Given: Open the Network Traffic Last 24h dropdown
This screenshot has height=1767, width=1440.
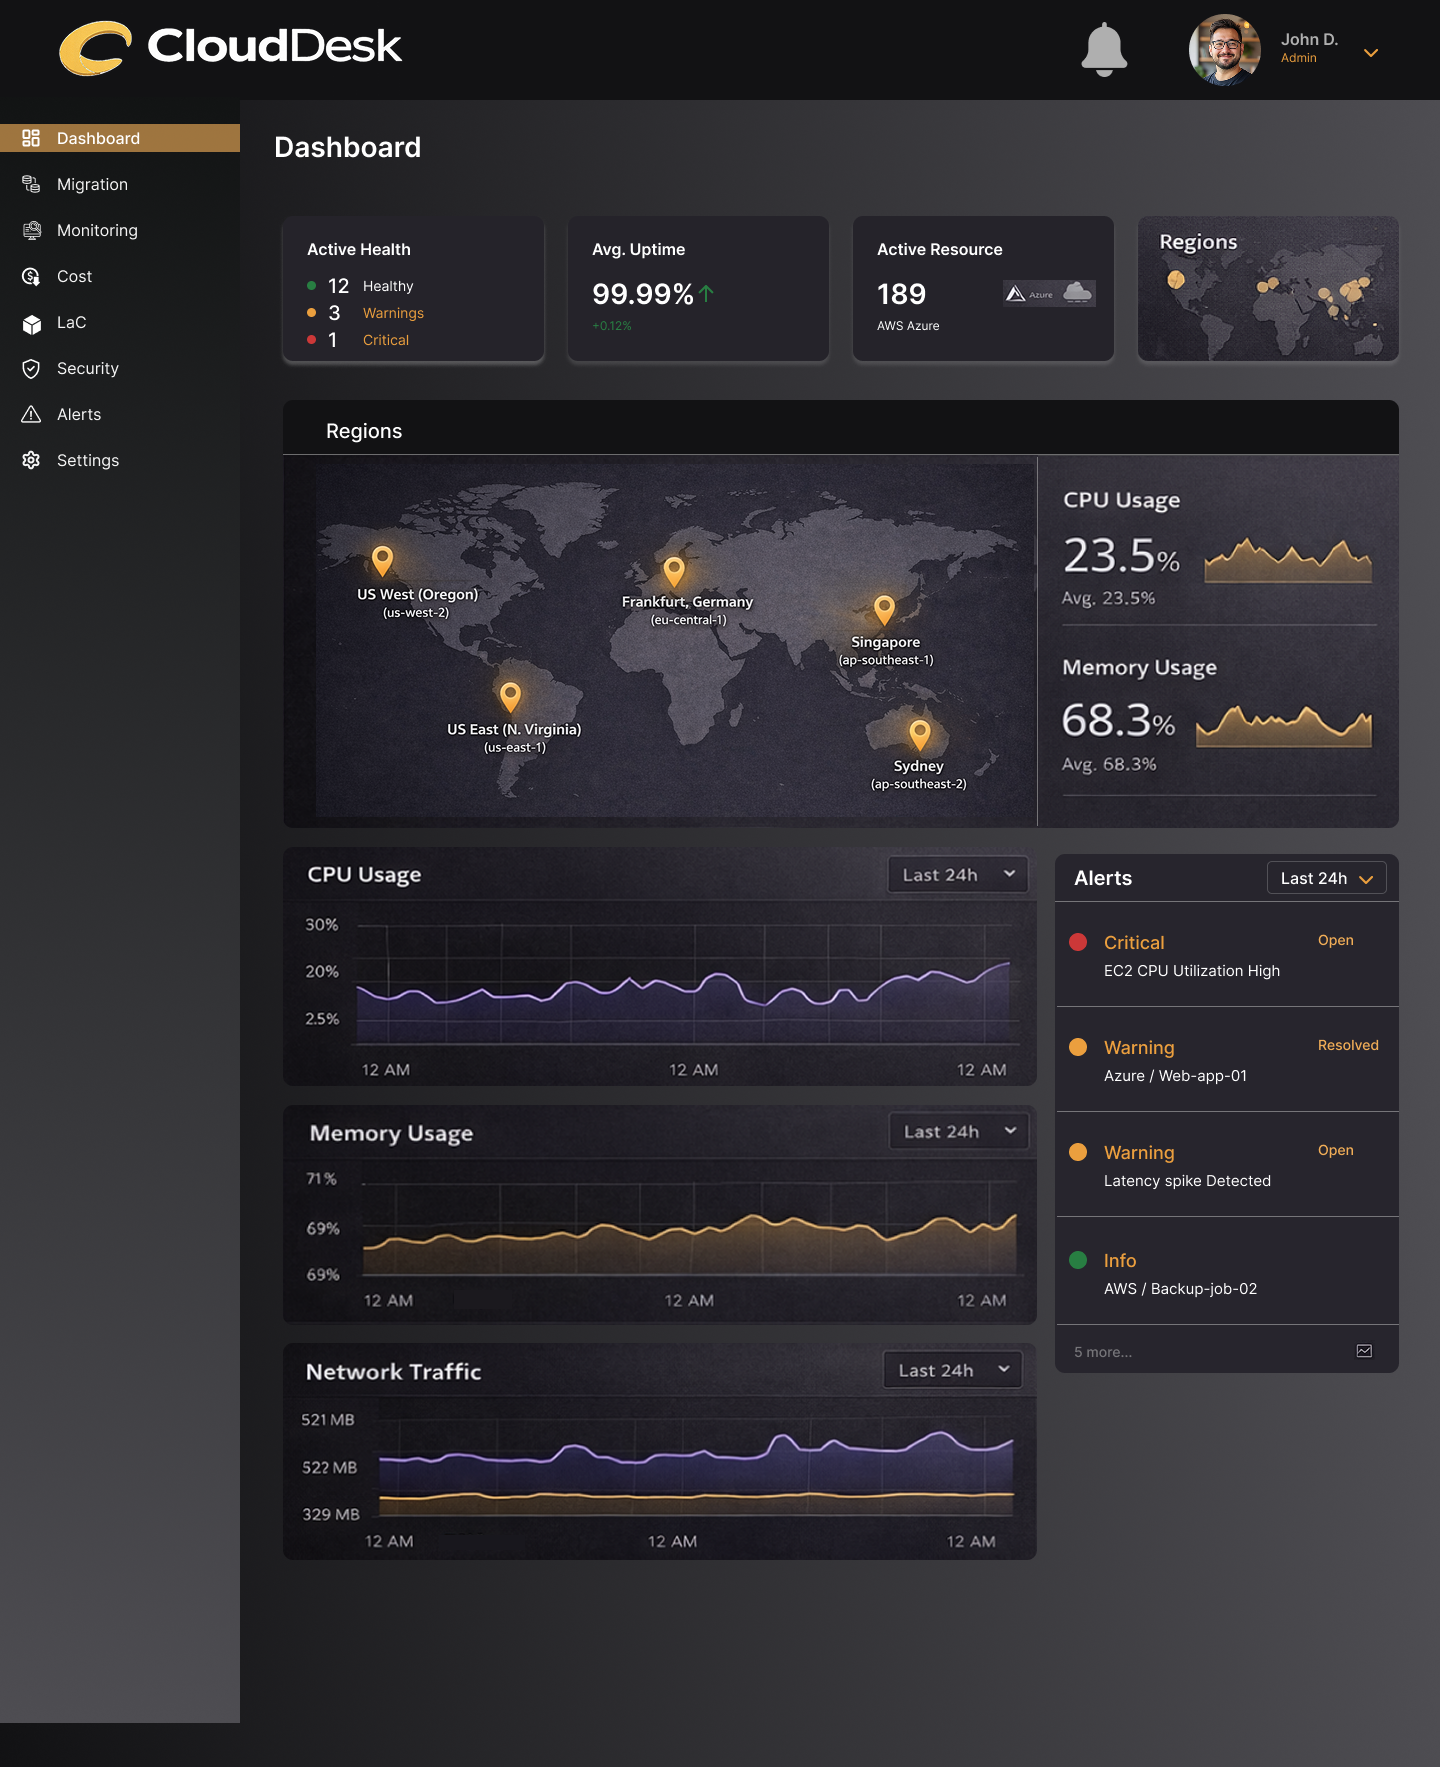Looking at the screenshot, I should pyautogui.click(x=953, y=1370).
